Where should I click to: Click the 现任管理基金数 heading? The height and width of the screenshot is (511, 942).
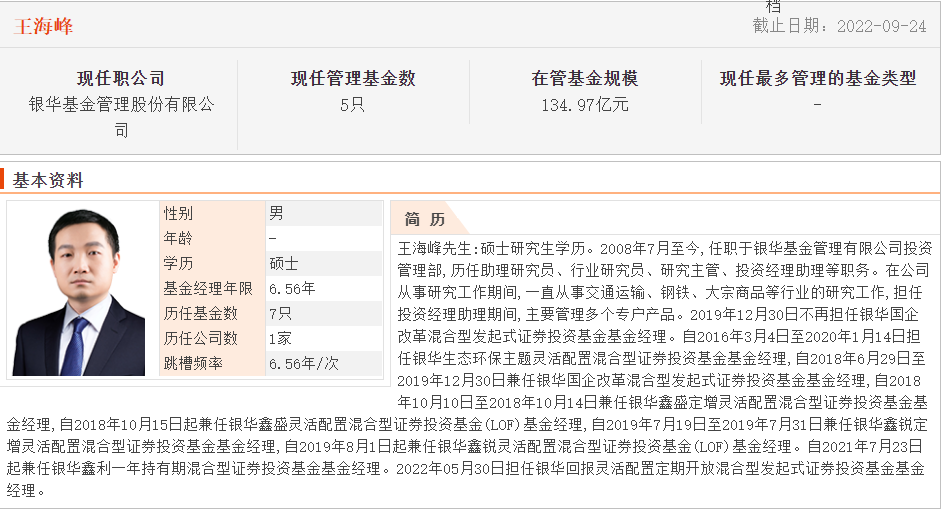353,78
